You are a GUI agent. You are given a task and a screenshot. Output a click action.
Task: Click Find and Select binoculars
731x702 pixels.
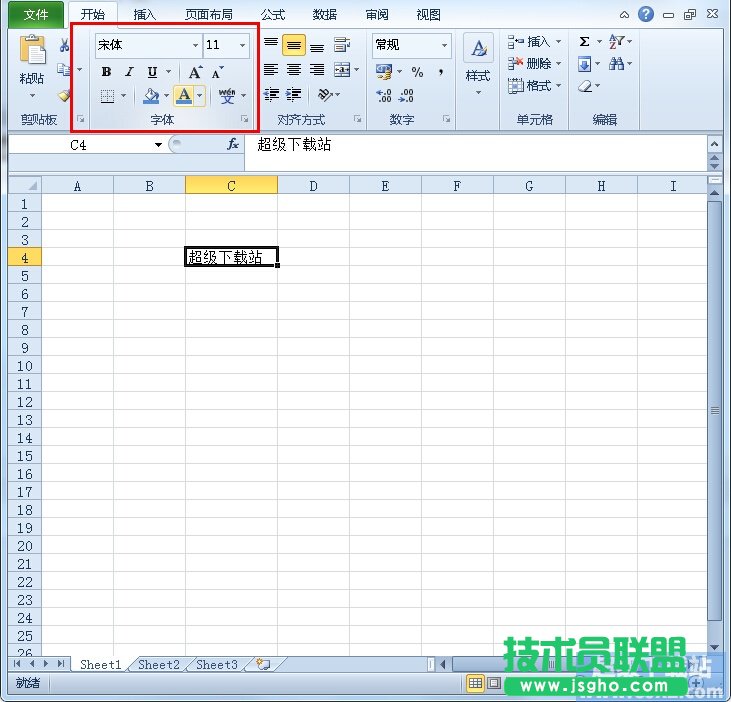(x=616, y=63)
